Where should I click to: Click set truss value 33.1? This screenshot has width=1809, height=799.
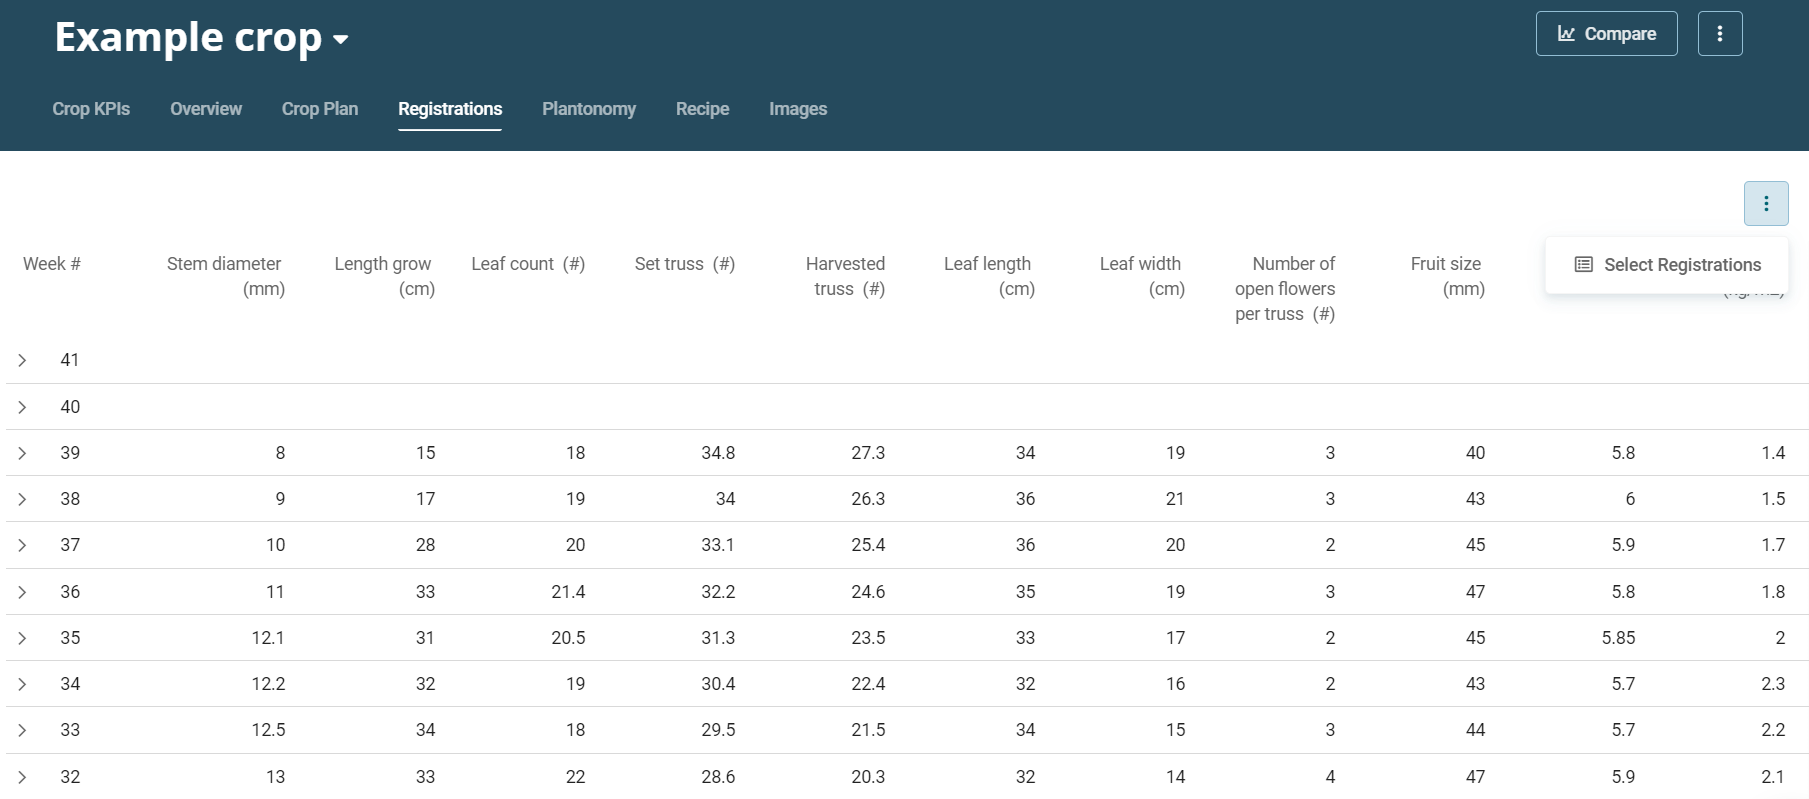[x=718, y=545]
